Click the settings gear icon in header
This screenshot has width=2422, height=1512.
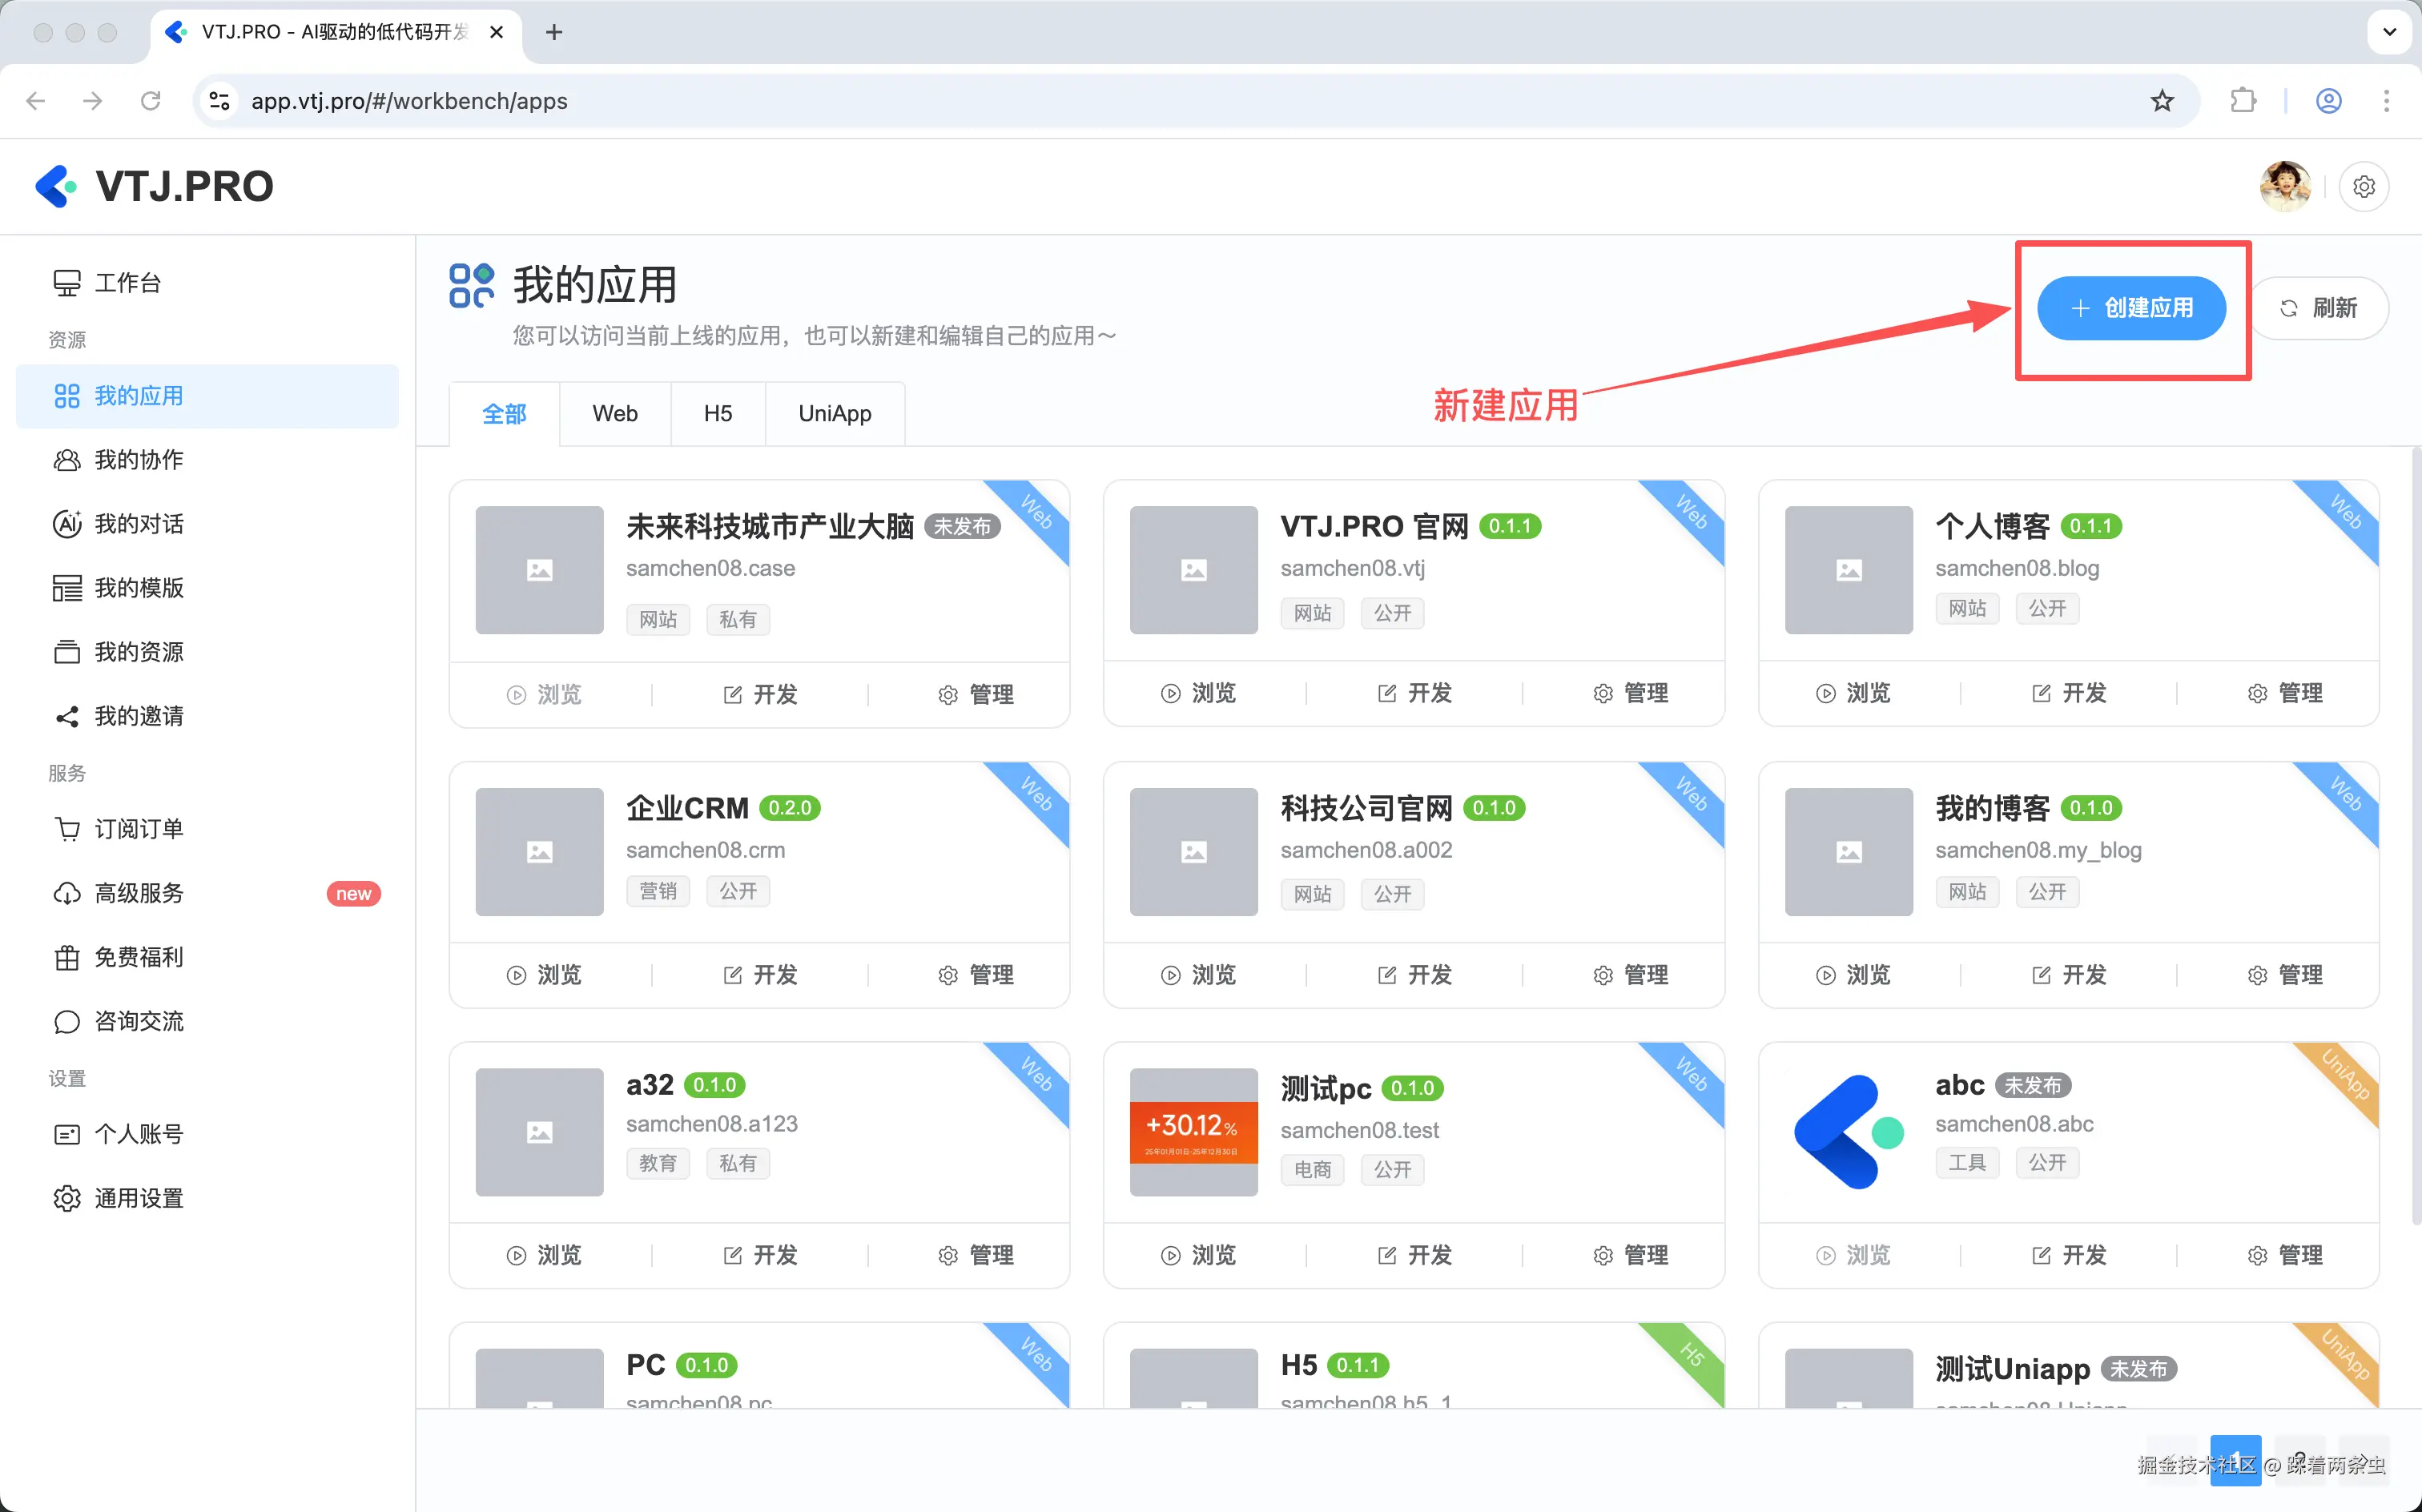click(2363, 187)
